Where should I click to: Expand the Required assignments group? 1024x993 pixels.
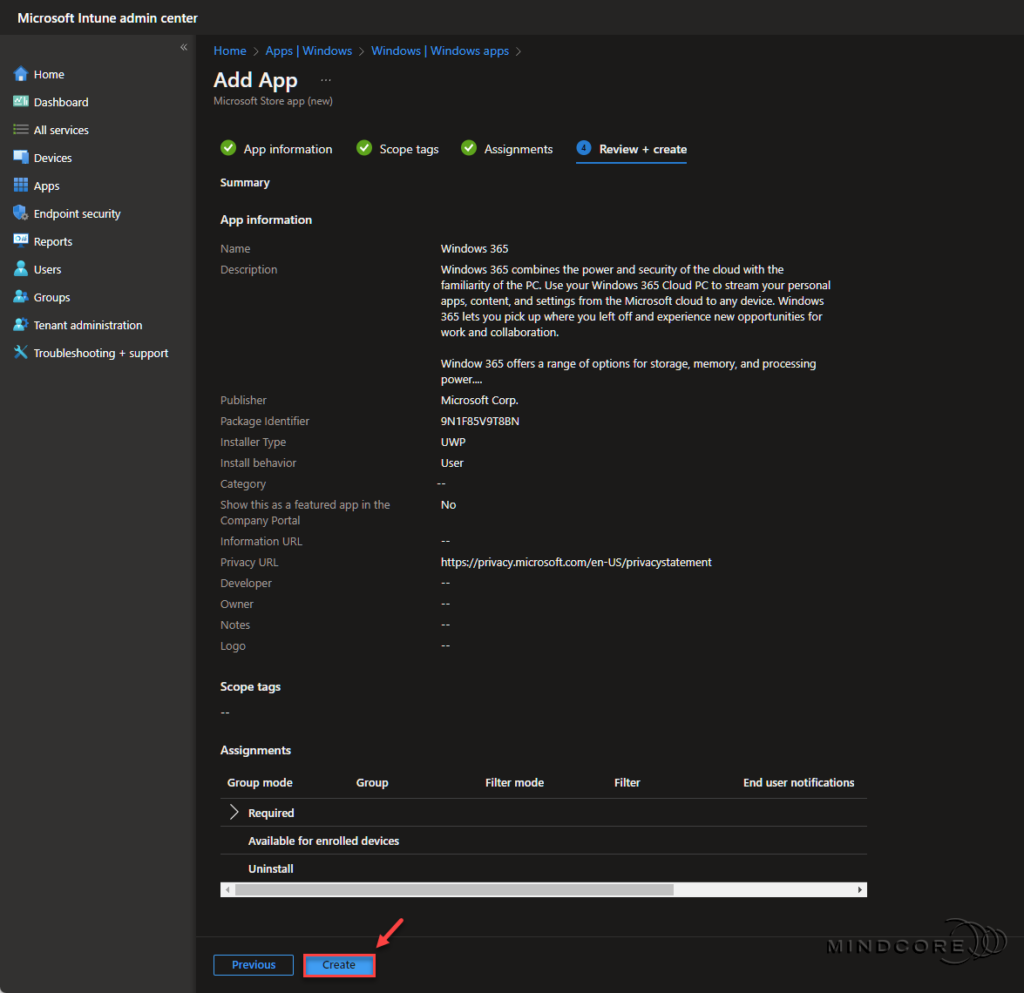(234, 812)
